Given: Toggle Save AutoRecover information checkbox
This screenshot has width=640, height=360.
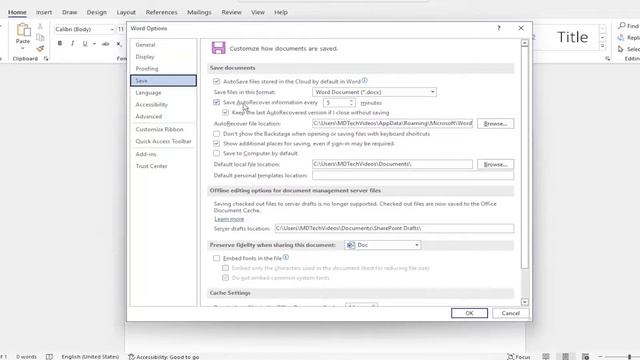Looking at the screenshot, I should coord(216,102).
